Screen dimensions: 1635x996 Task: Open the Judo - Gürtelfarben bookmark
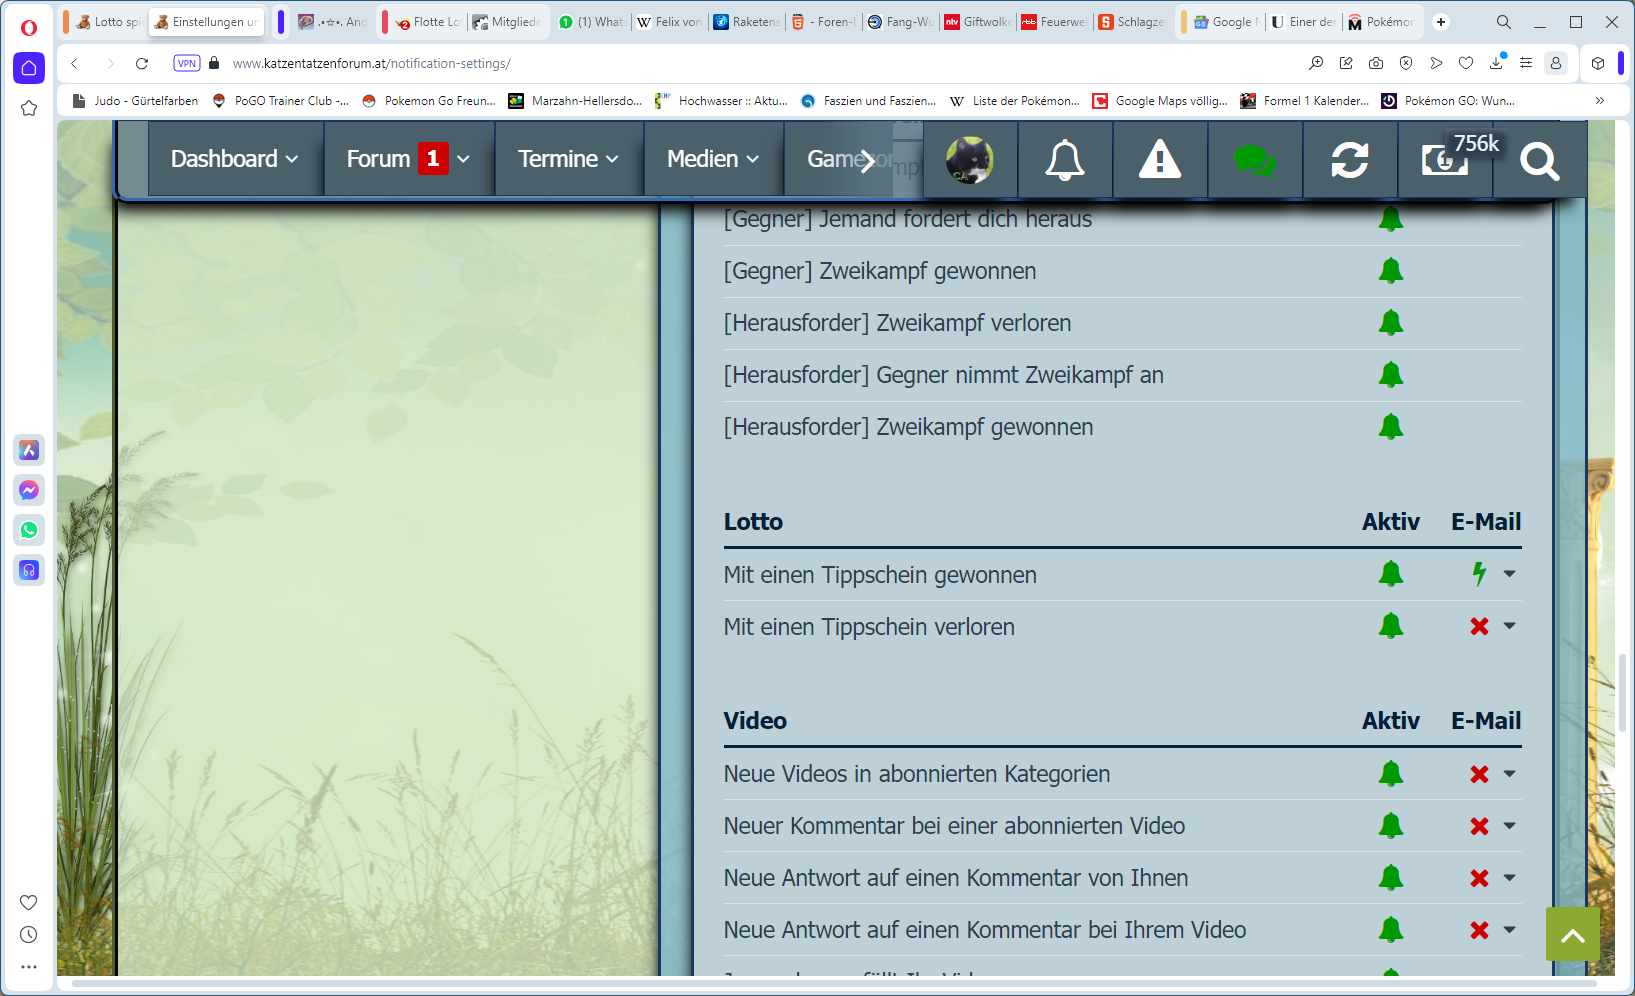click(x=135, y=101)
